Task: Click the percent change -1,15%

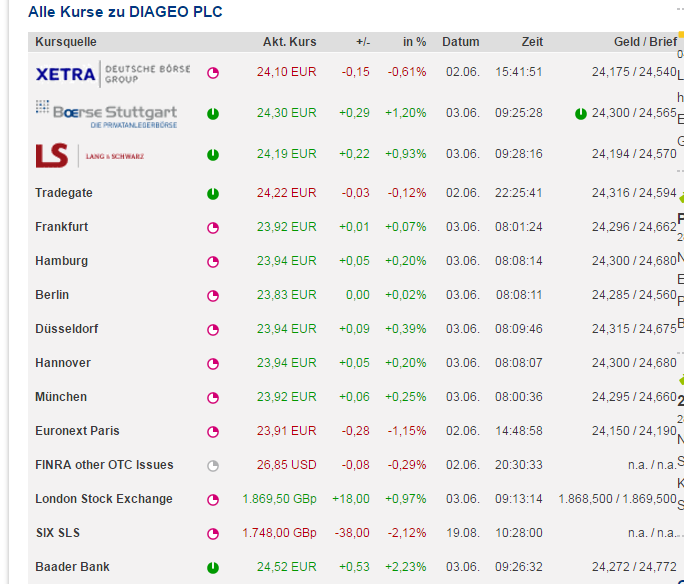Action: 407,431
